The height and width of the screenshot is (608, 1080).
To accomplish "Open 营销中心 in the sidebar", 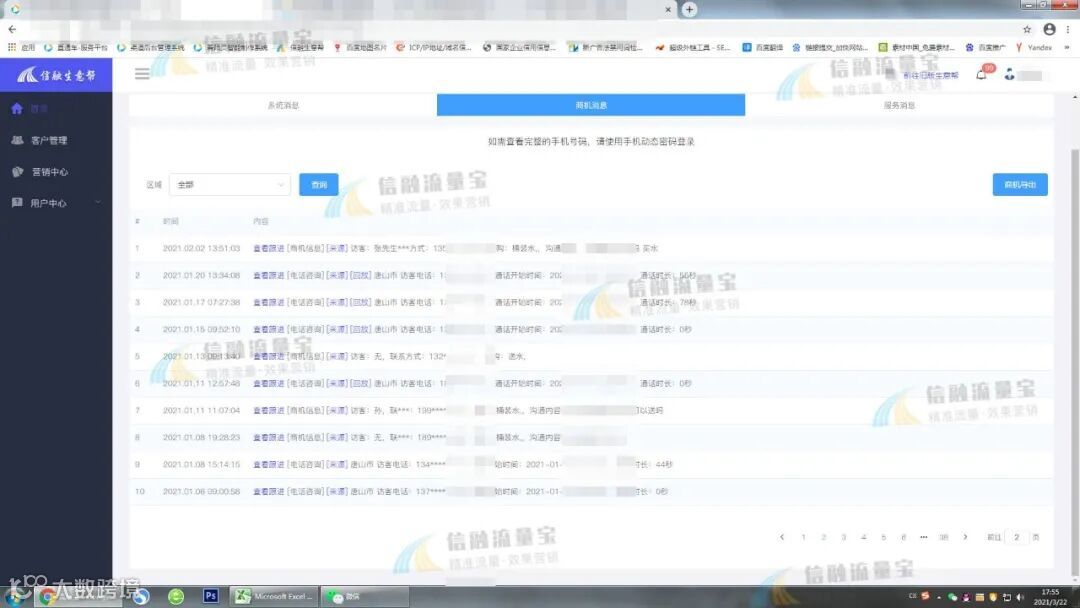I will pos(50,171).
